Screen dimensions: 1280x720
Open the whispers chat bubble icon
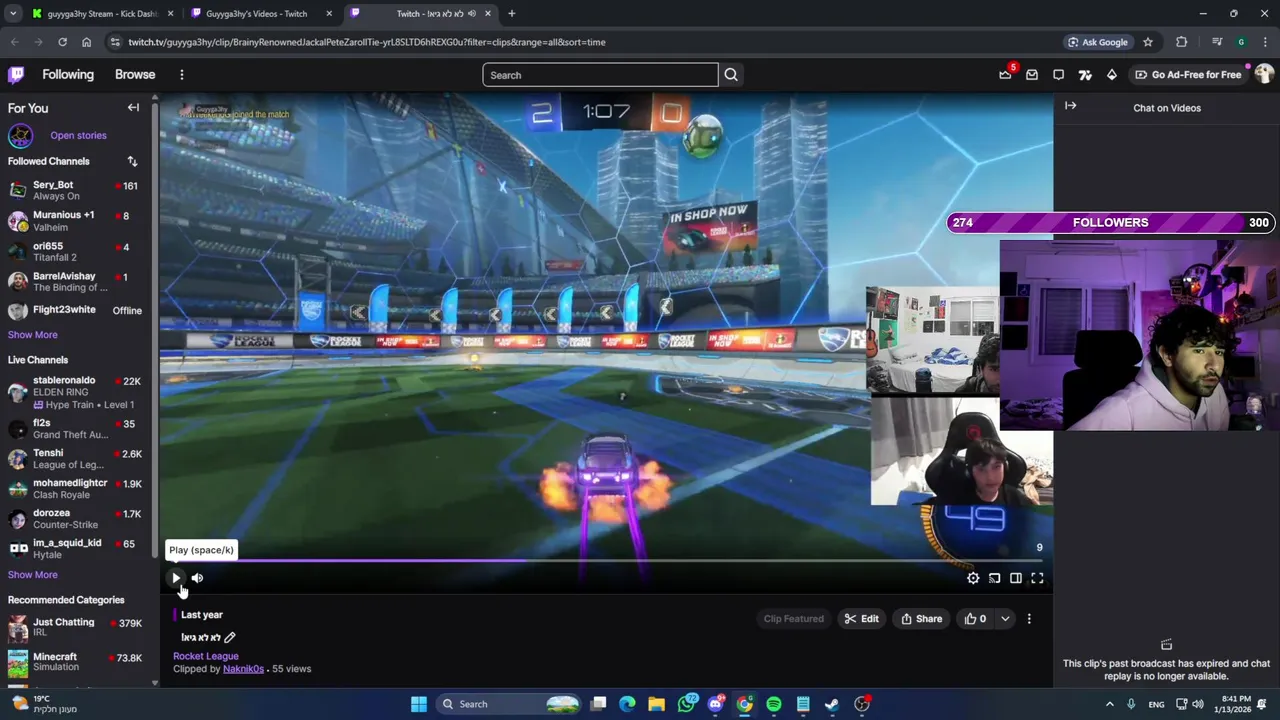(x=1058, y=75)
